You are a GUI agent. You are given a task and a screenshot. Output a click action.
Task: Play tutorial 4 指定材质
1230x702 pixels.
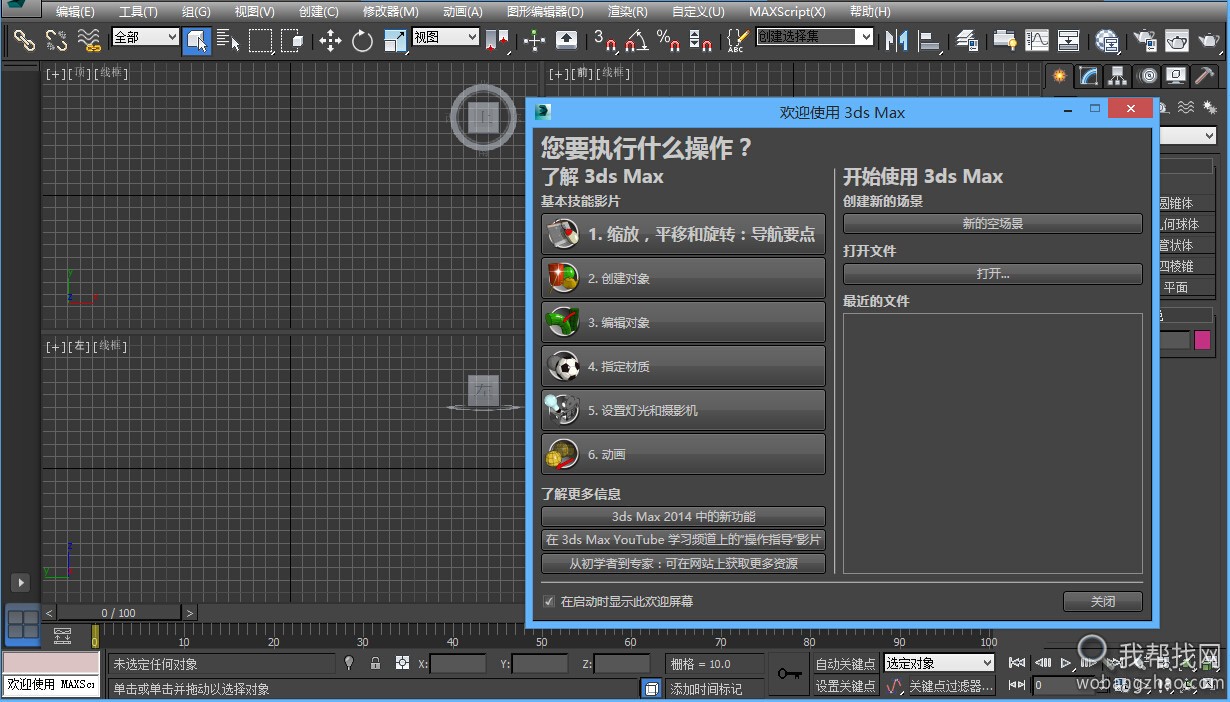click(x=683, y=366)
